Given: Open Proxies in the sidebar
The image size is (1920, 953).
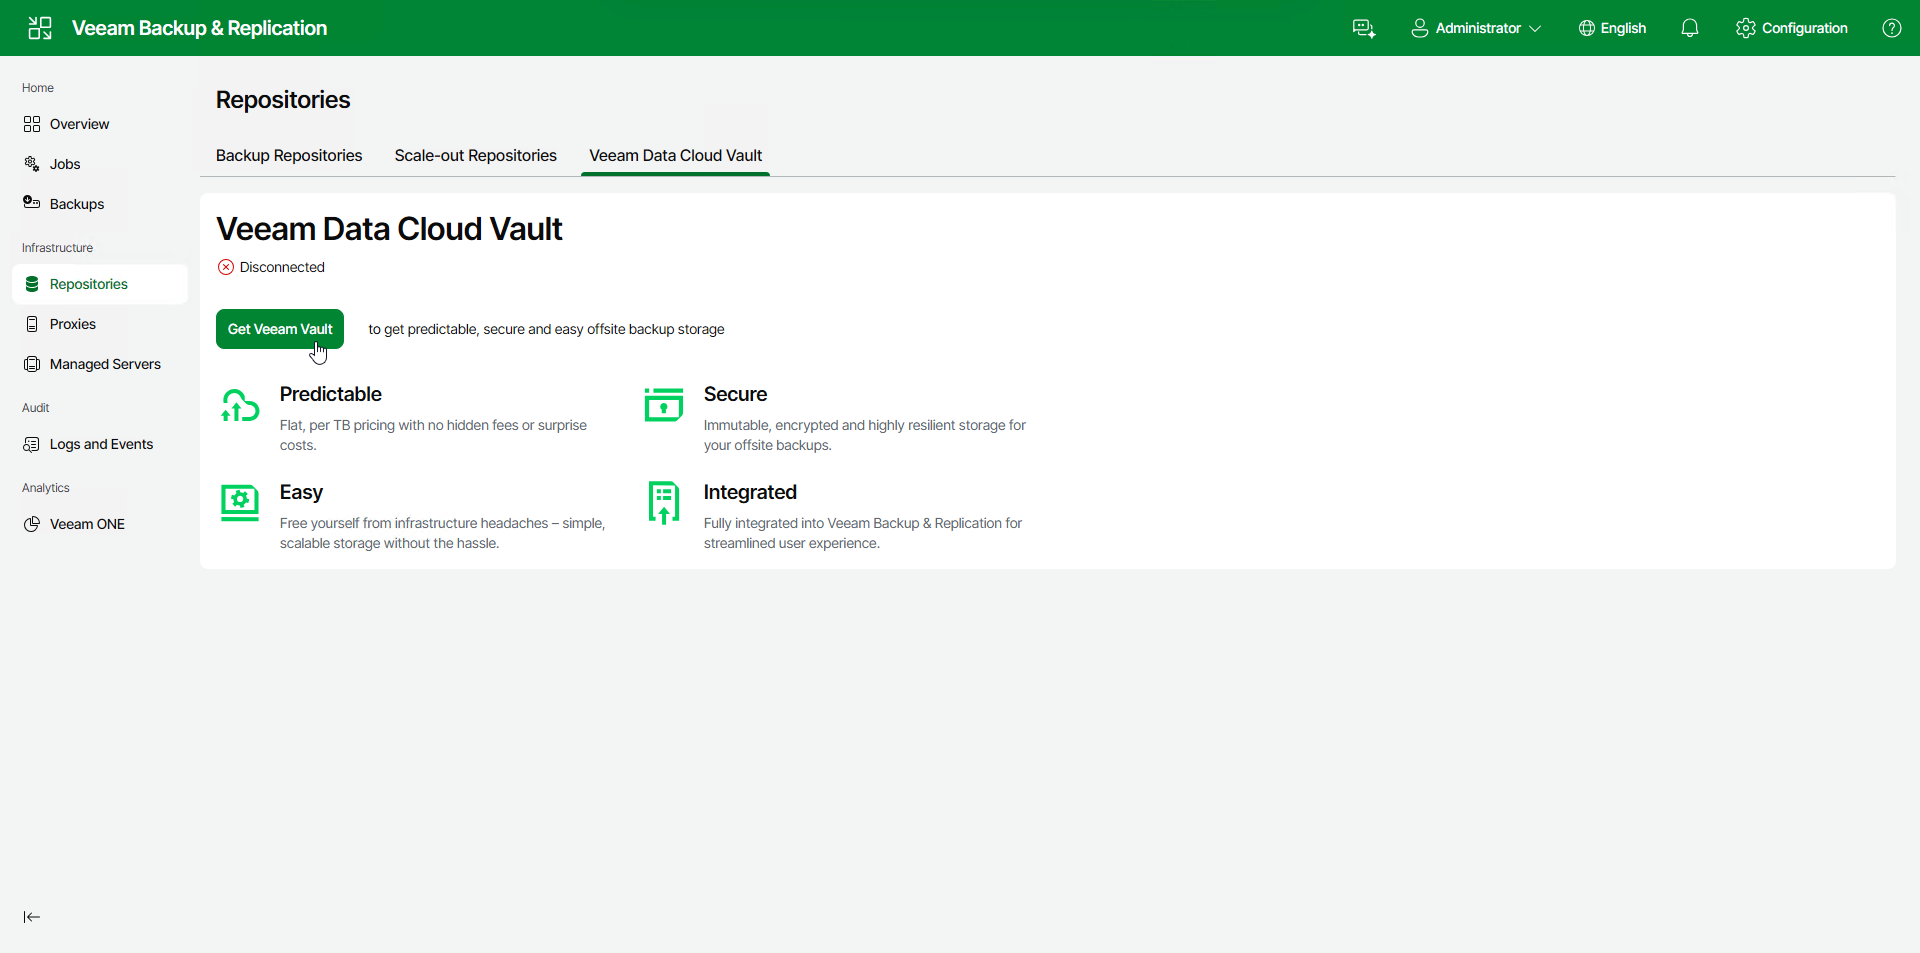Looking at the screenshot, I should [x=100, y=324].
